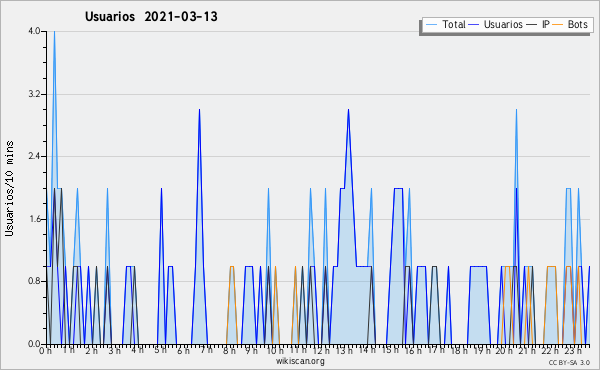Click the y-axis value 3.2
This screenshot has height=370, width=600.
34,94
